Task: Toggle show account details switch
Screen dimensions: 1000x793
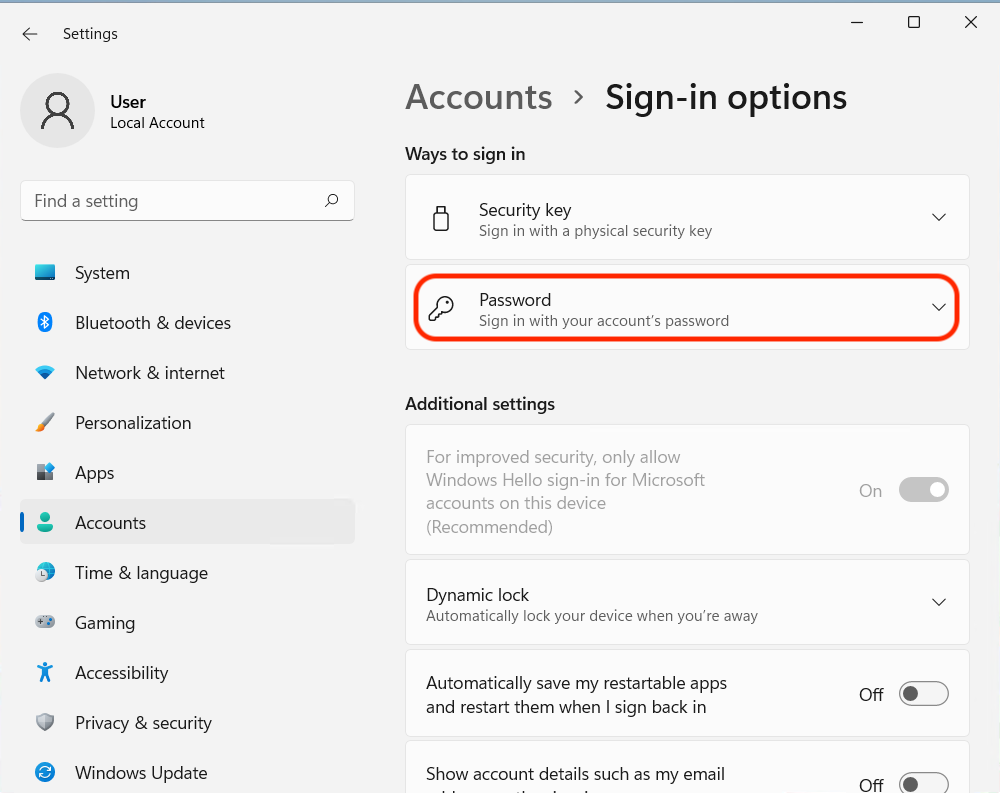Action: point(923,783)
